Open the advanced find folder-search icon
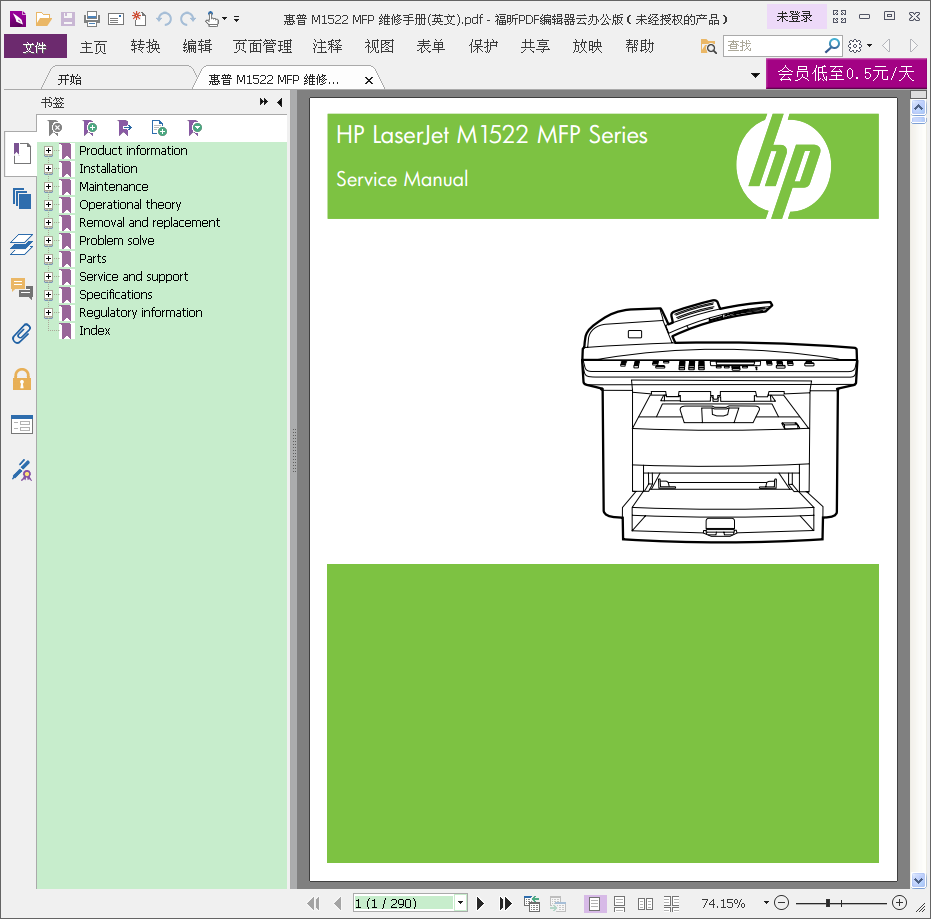 (708, 46)
